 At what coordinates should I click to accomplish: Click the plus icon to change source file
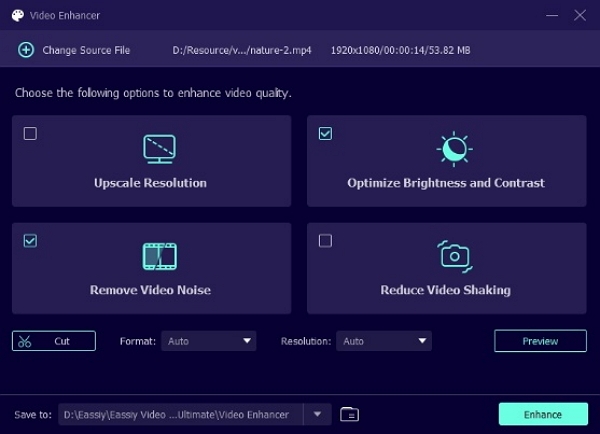tap(26, 50)
